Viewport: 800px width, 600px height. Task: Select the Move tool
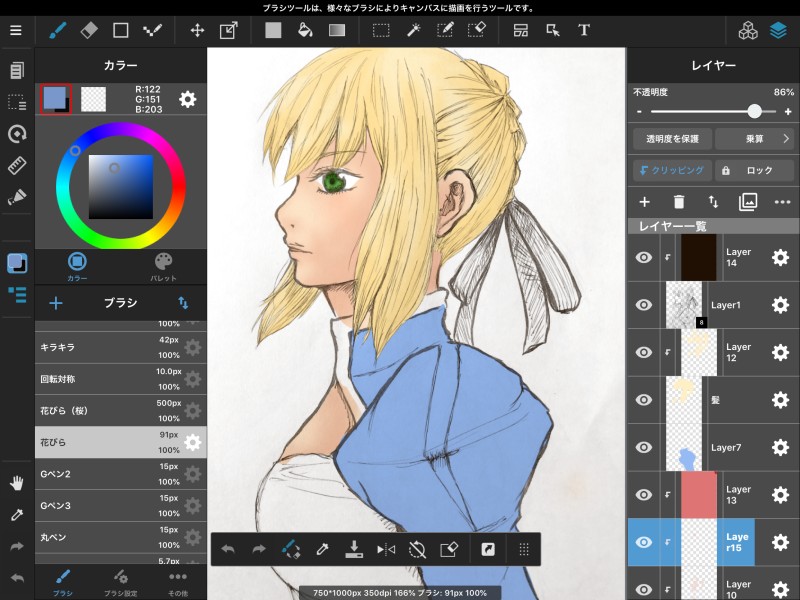point(197,31)
